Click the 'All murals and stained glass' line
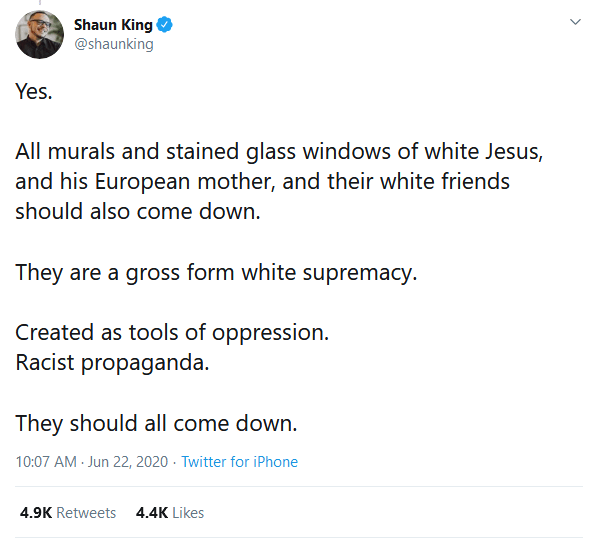 (x=279, y=151)
